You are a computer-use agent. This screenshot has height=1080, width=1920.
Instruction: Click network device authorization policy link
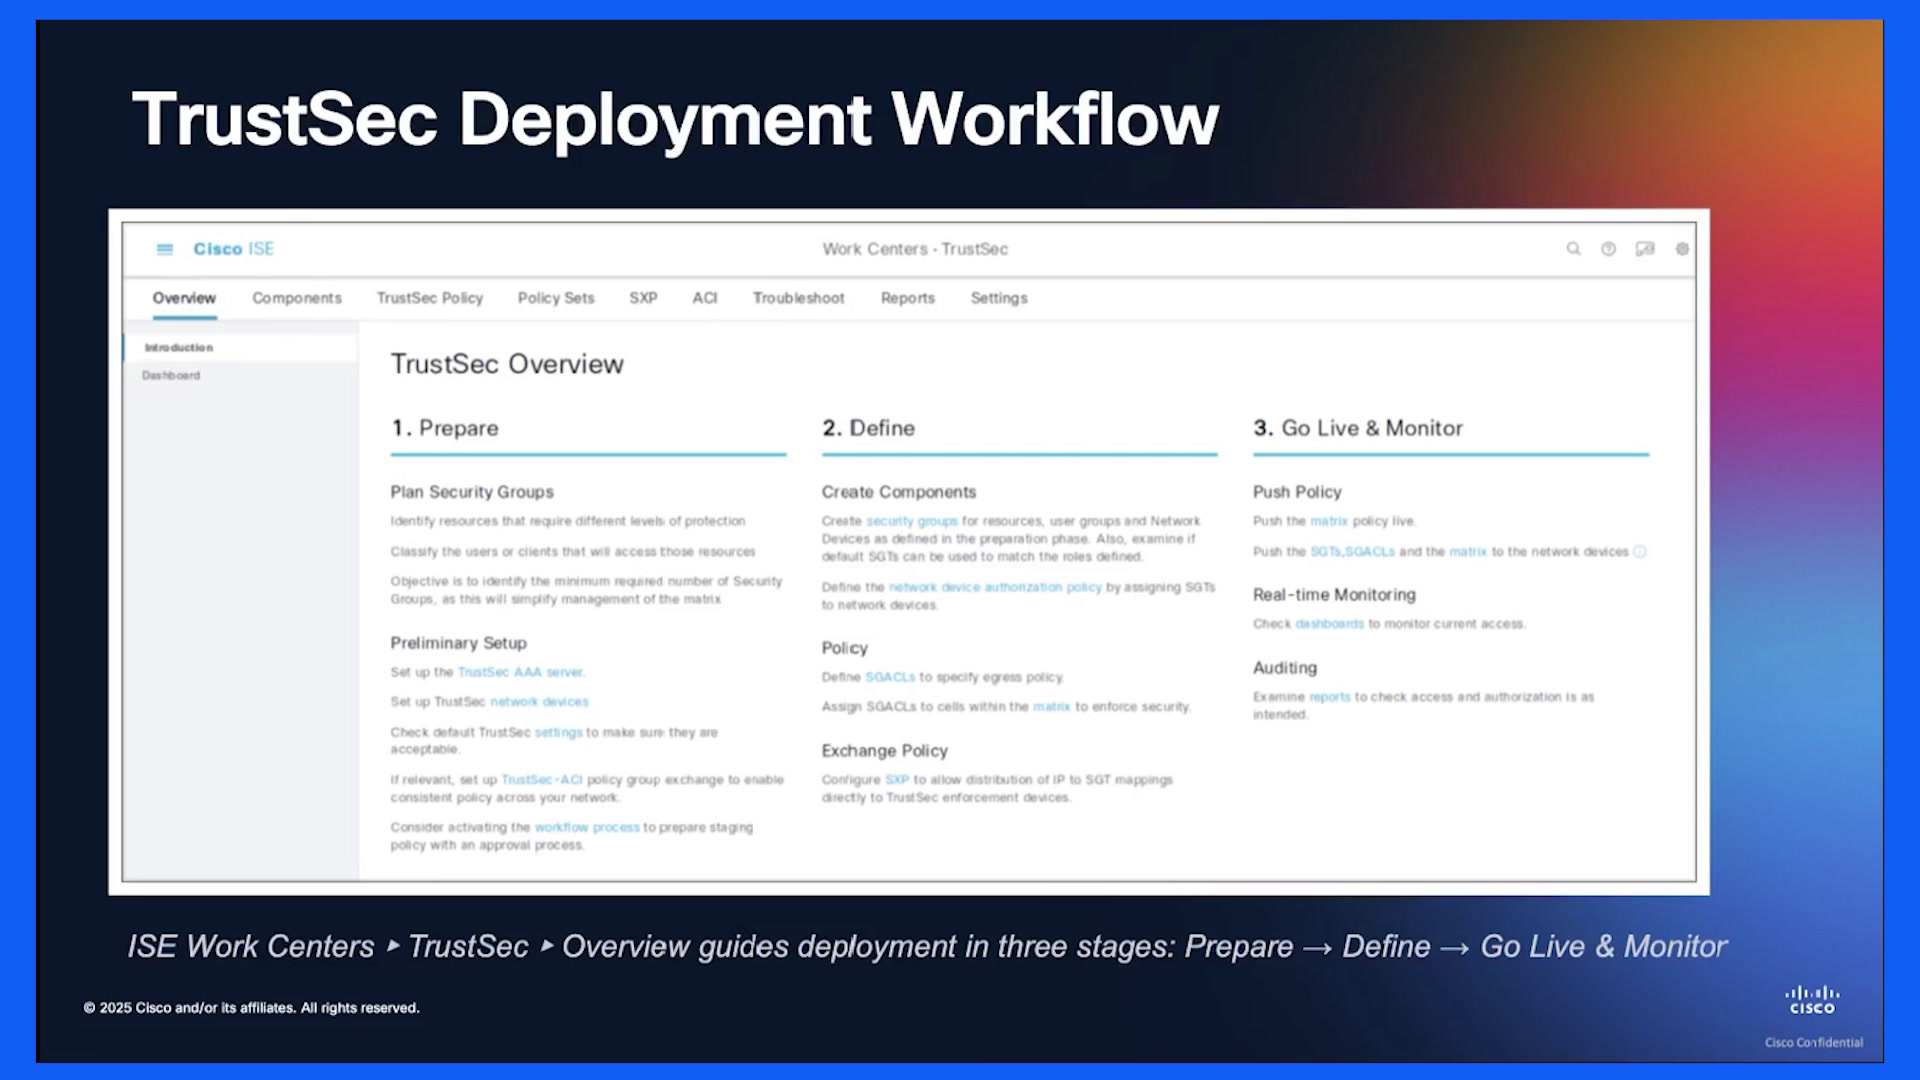click(x=995, y=588)
